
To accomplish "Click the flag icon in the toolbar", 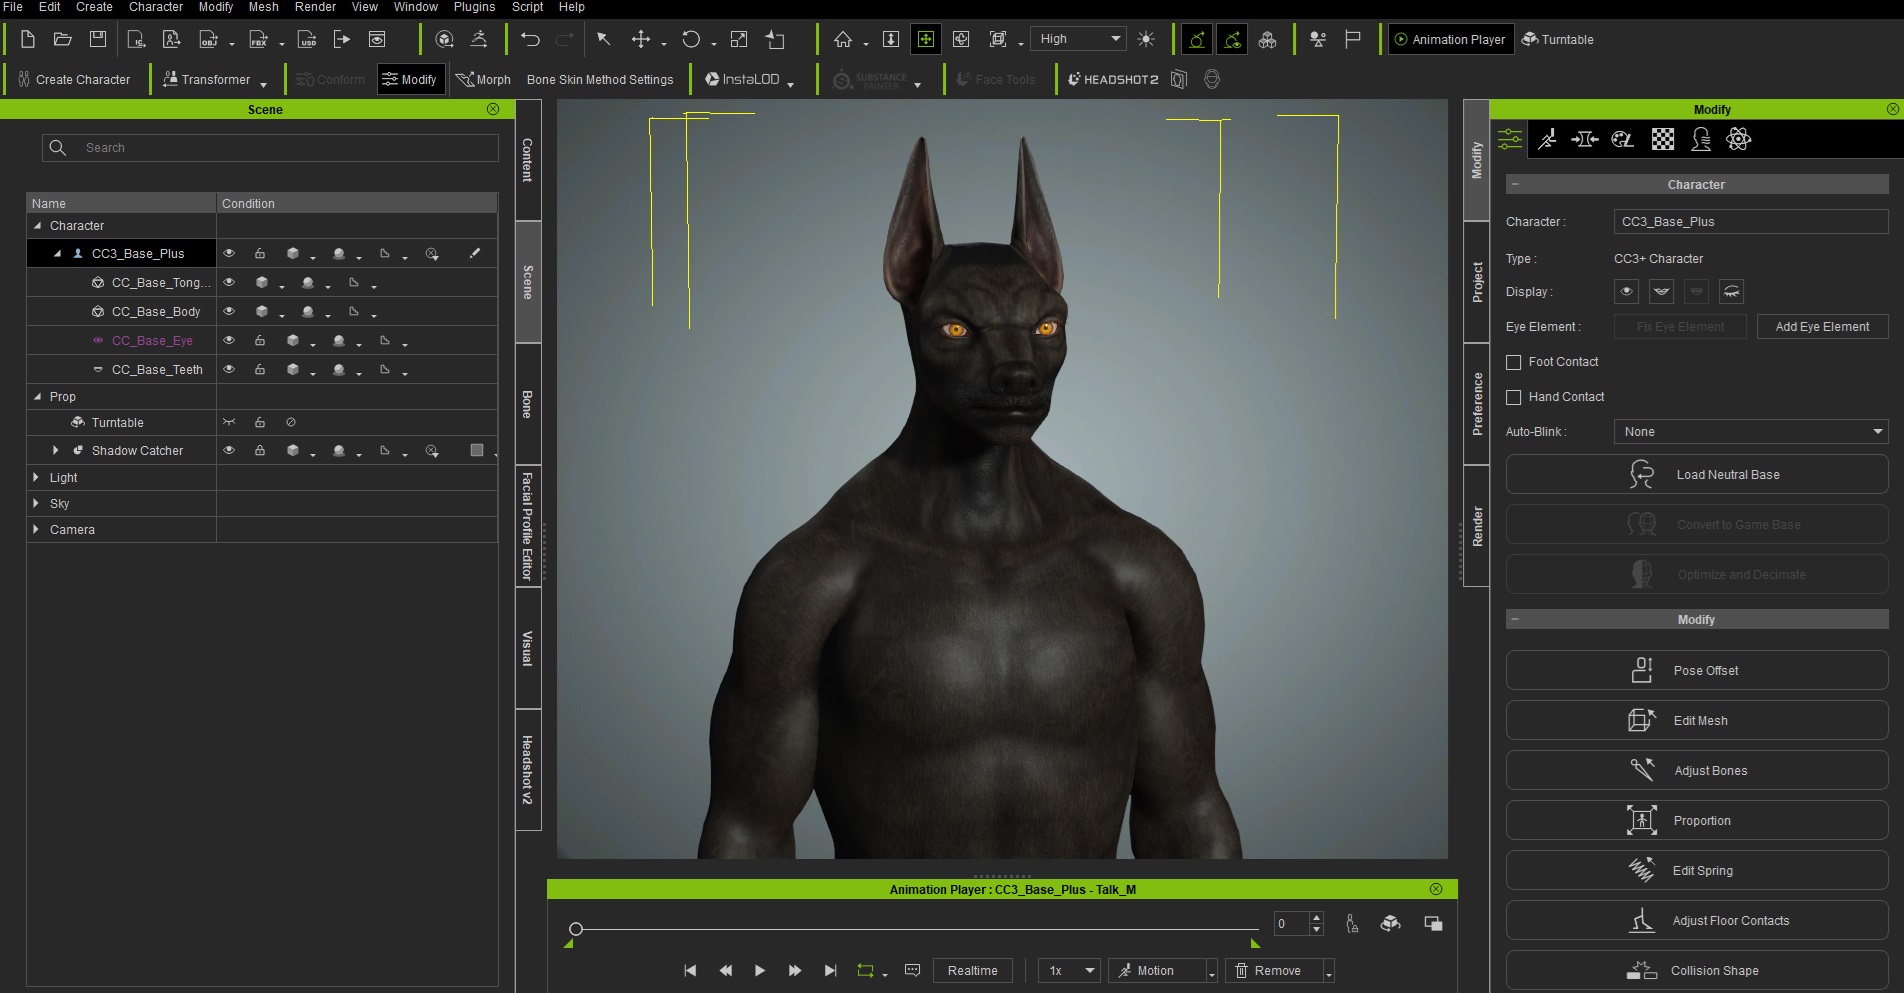I will tap(1352, 39).
